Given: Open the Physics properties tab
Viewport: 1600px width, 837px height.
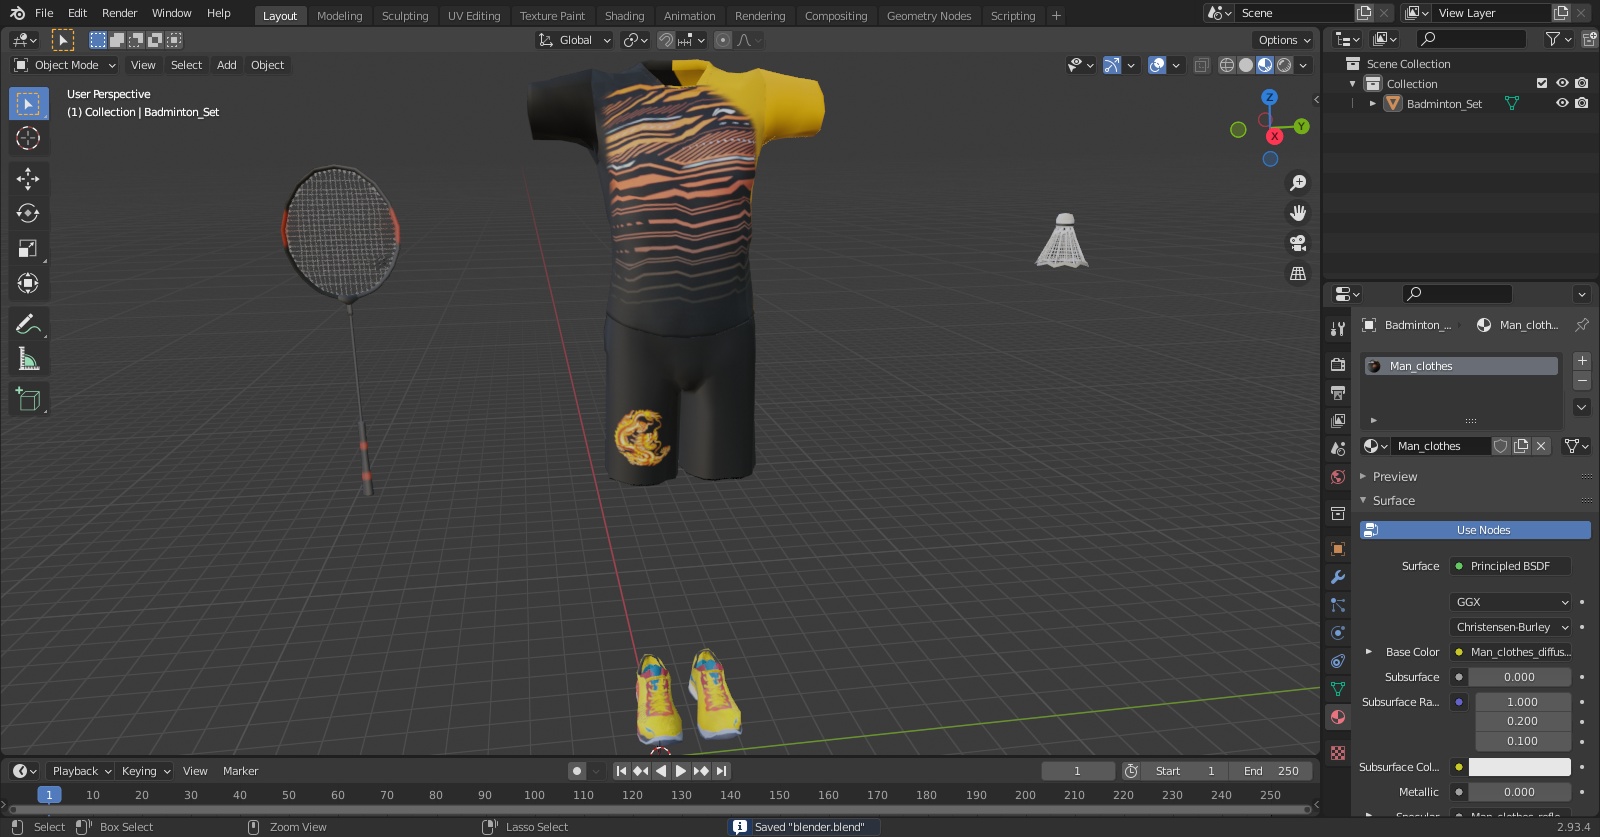Looking at the screenshot, I should click(x=1338, y=633).
